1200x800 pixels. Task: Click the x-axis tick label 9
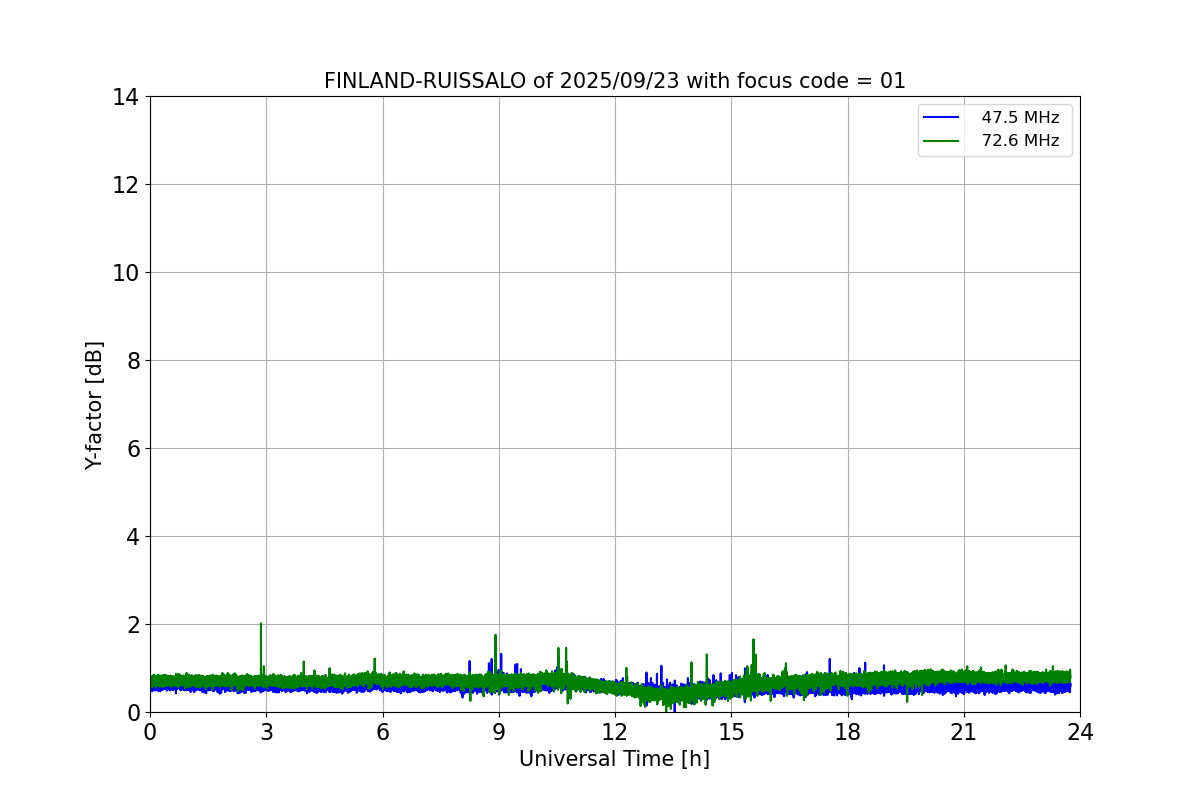point(499,732)
